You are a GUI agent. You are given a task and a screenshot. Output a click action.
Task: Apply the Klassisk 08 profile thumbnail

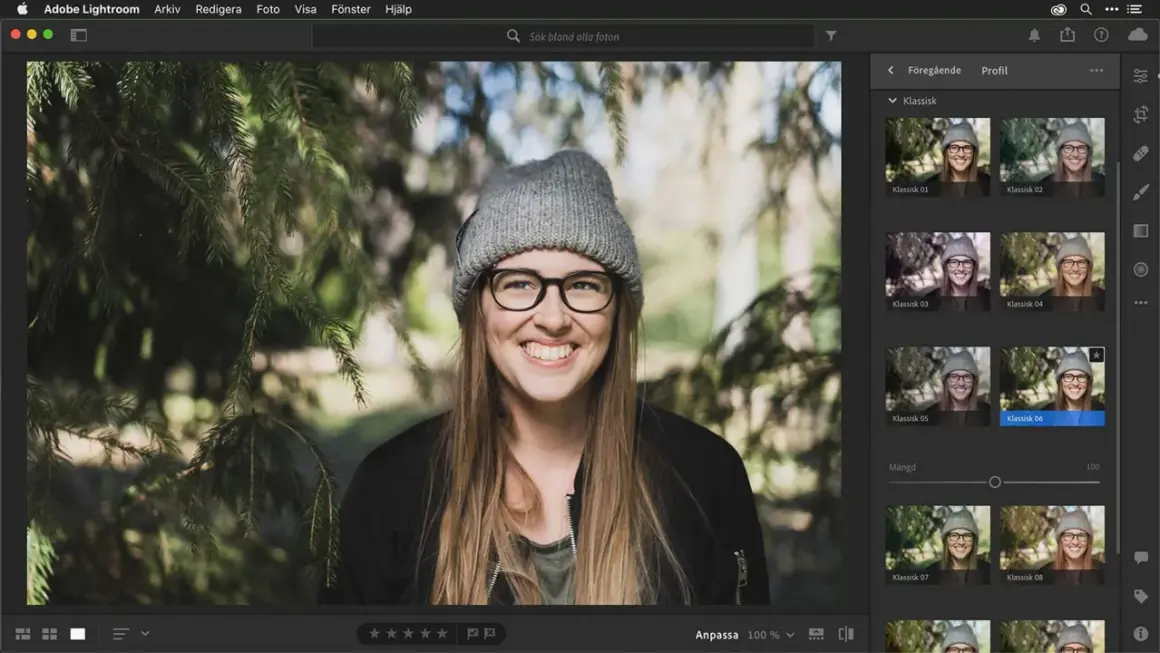(1052, 544)
